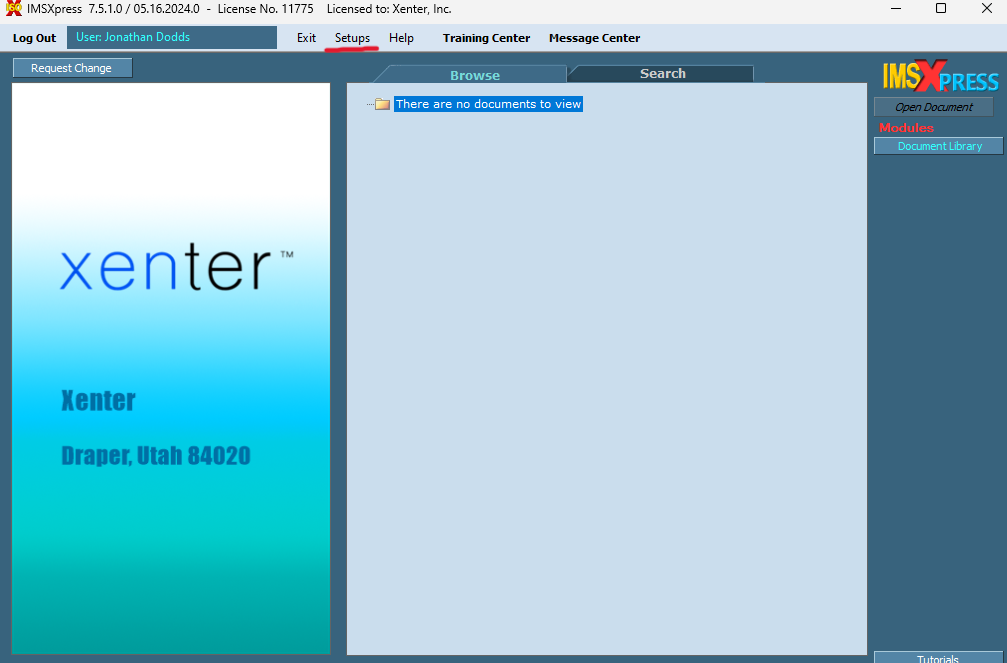Maximize the IMSXpress window

pos(941,9)
